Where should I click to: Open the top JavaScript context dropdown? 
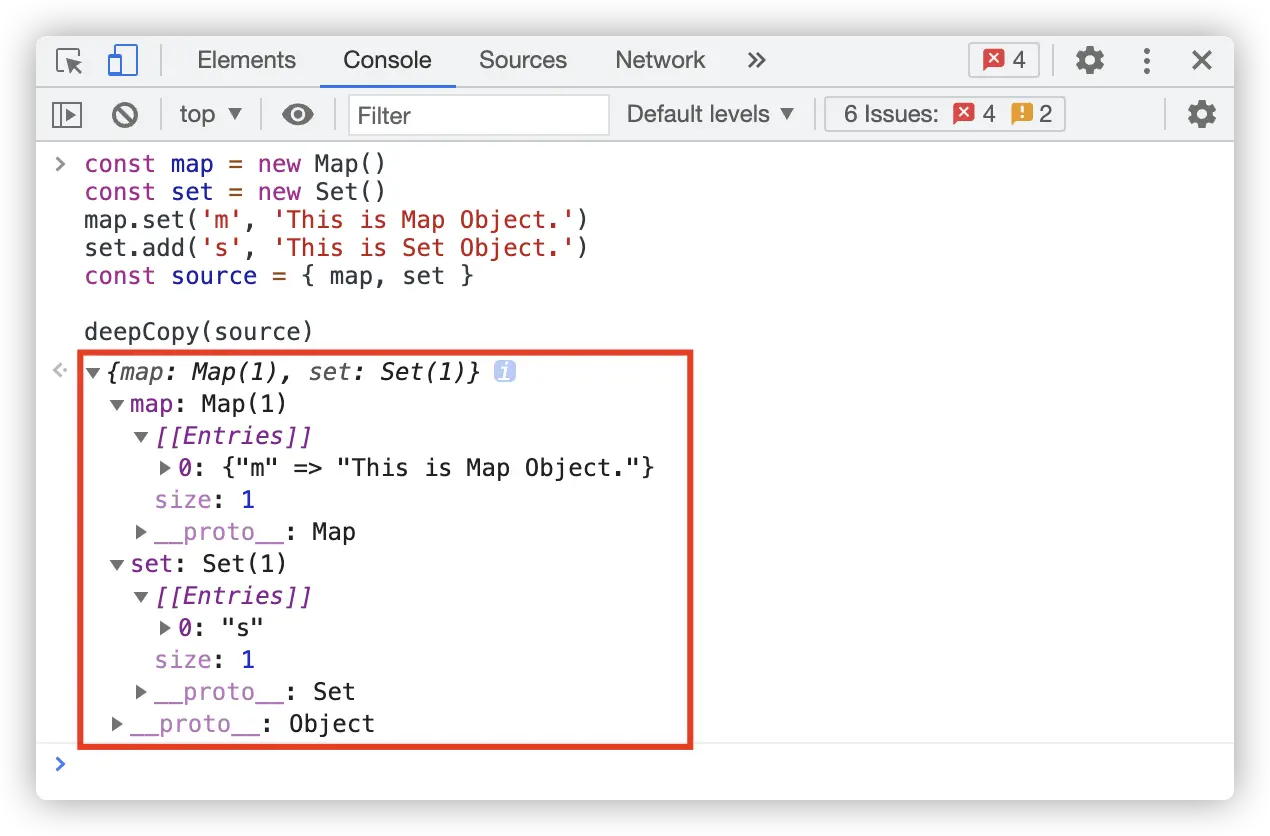pos(210,114)
